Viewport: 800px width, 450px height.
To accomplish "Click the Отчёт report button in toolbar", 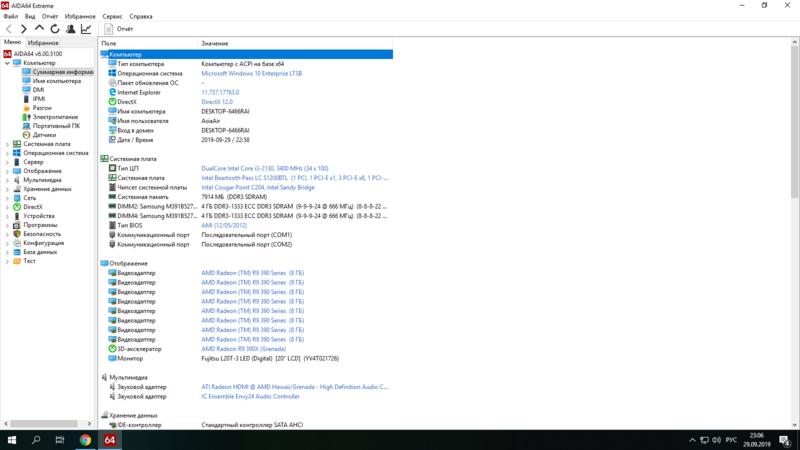I will click(x=119, y=29).
